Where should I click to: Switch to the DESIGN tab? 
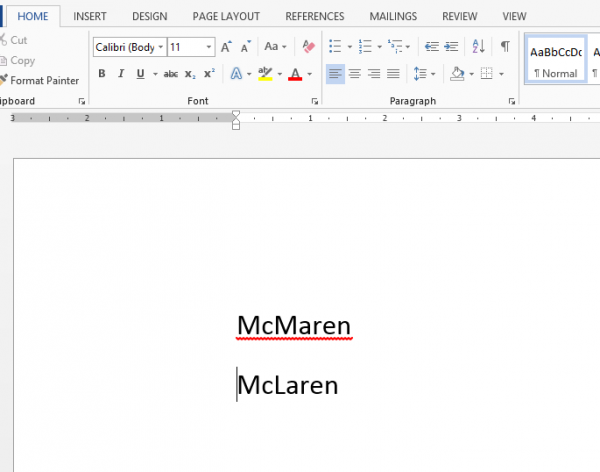150,16
